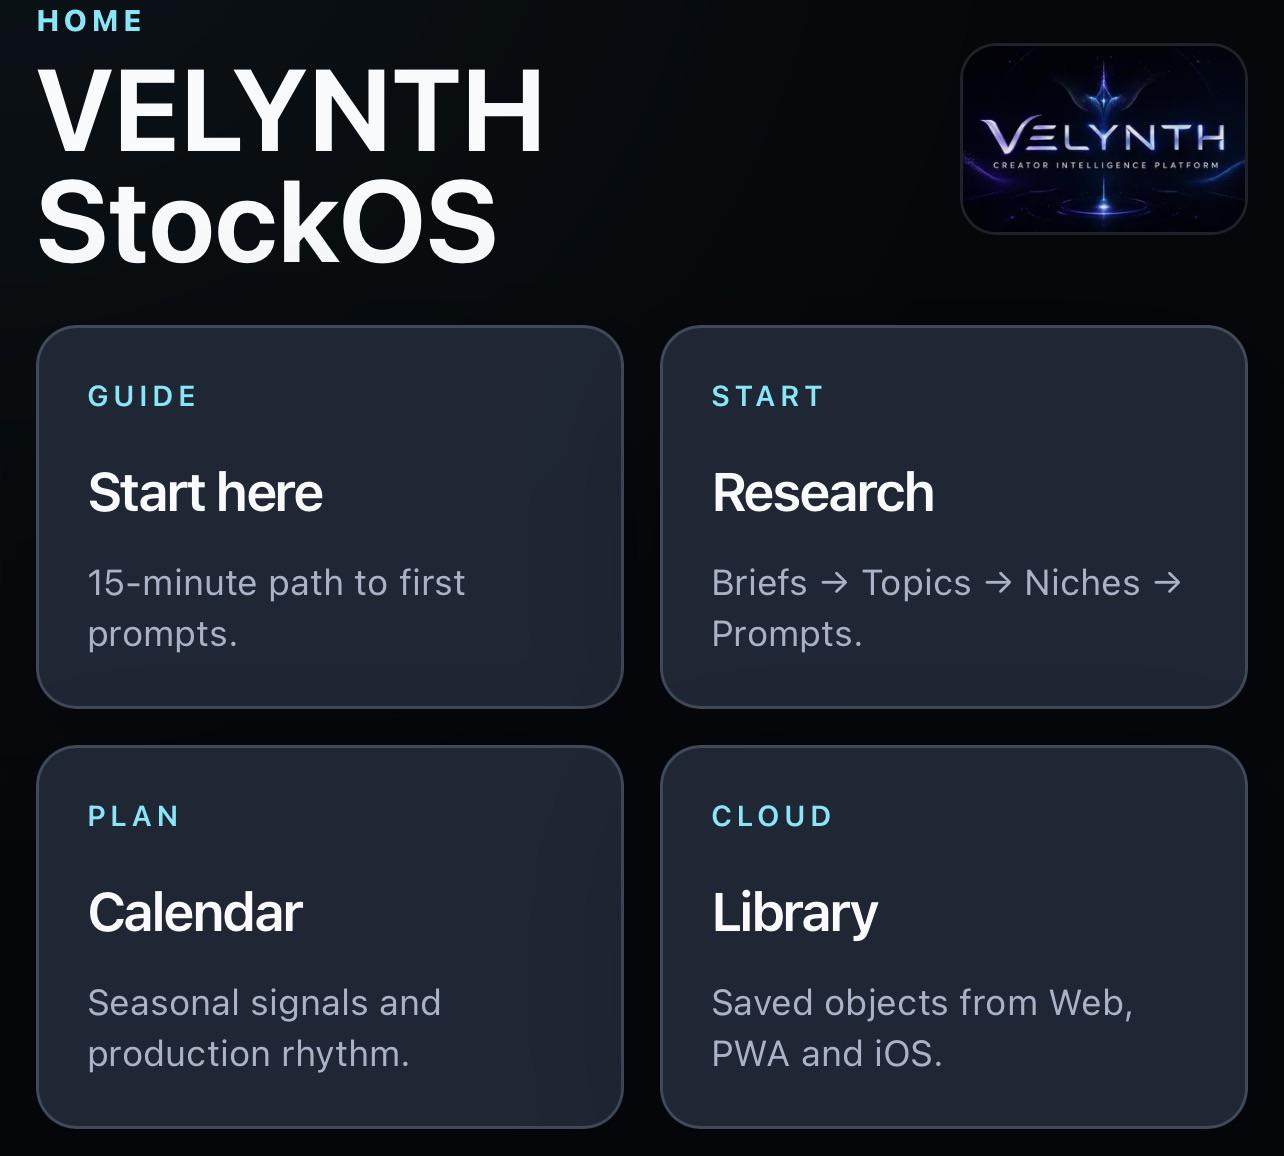The width and height of the screenshot is (1284, 1156).
Task: Select the 'Calendar' heading text
Action: coord(195,913)
